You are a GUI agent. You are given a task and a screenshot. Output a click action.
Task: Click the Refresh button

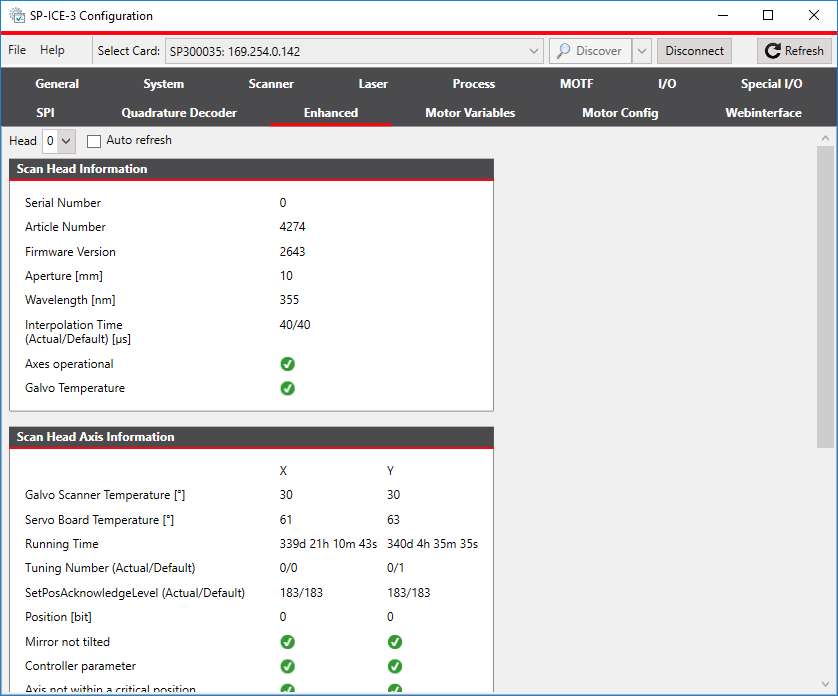click(x=795, y=51)
